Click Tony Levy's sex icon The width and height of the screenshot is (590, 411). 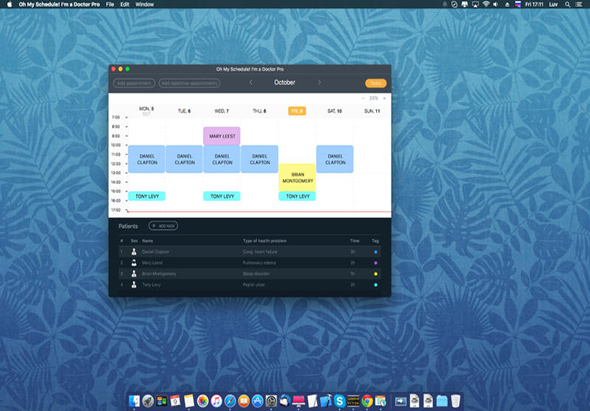point(134,285)
